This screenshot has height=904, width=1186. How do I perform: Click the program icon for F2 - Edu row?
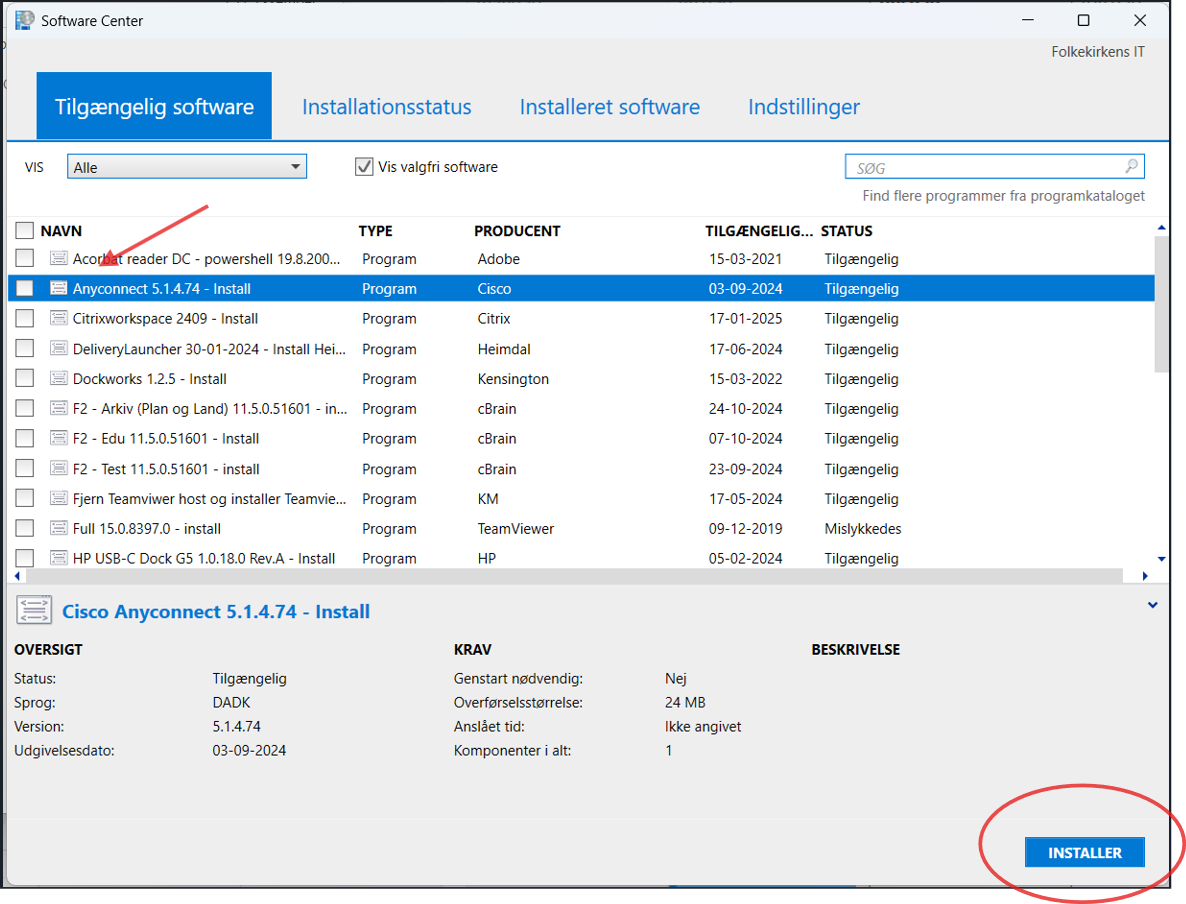pos(59,438)
